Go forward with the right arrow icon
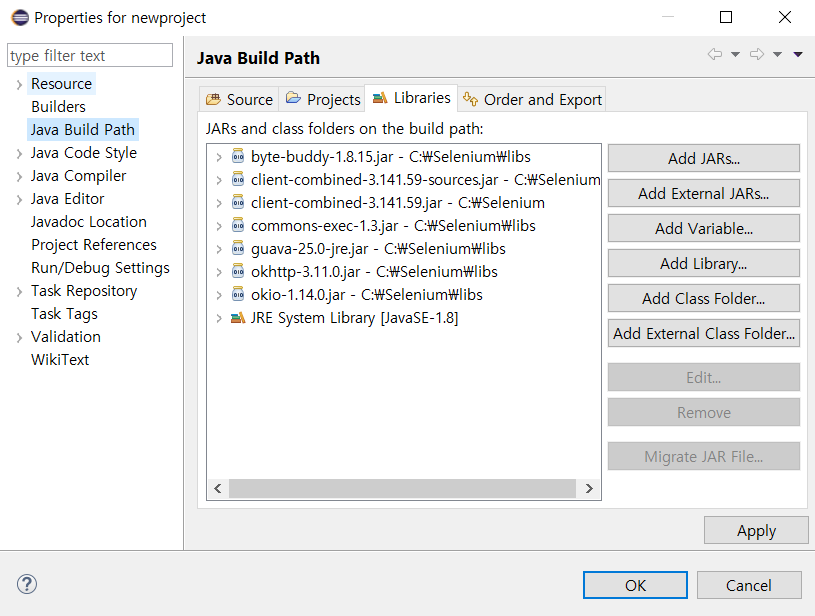815x616 pixels. [x=757, y=54]
